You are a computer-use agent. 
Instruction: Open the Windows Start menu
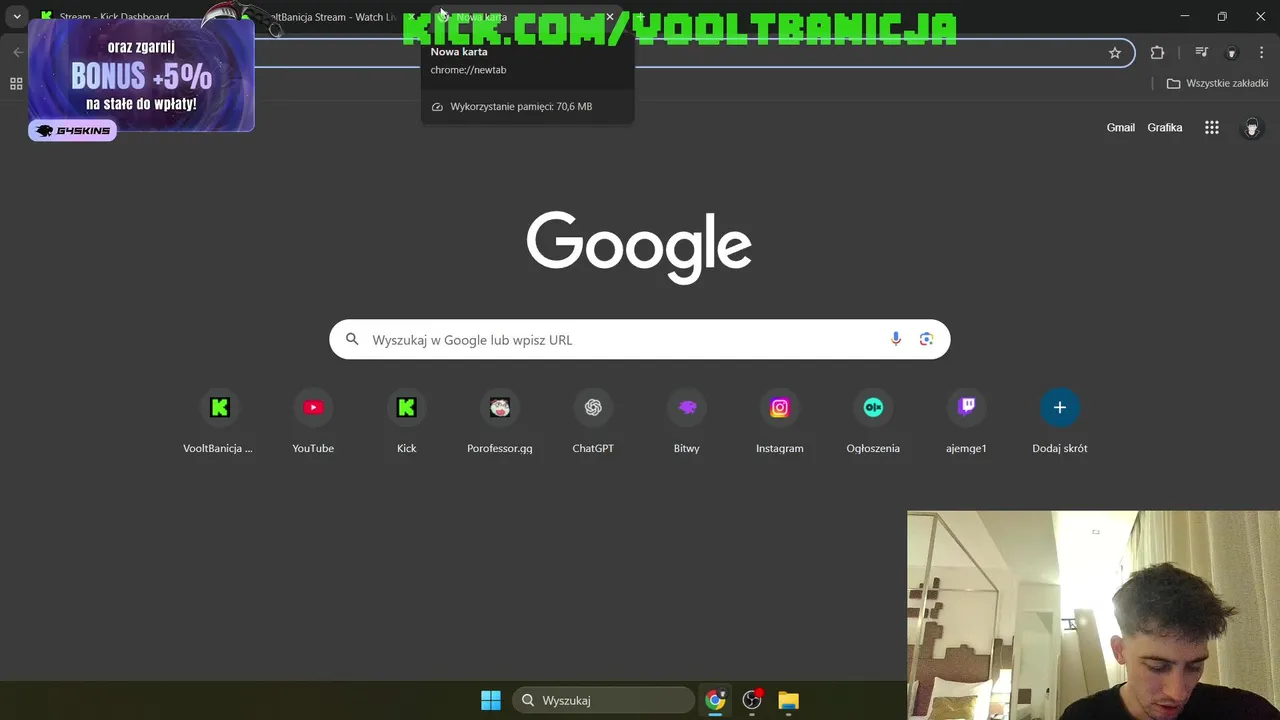point(491,700)
